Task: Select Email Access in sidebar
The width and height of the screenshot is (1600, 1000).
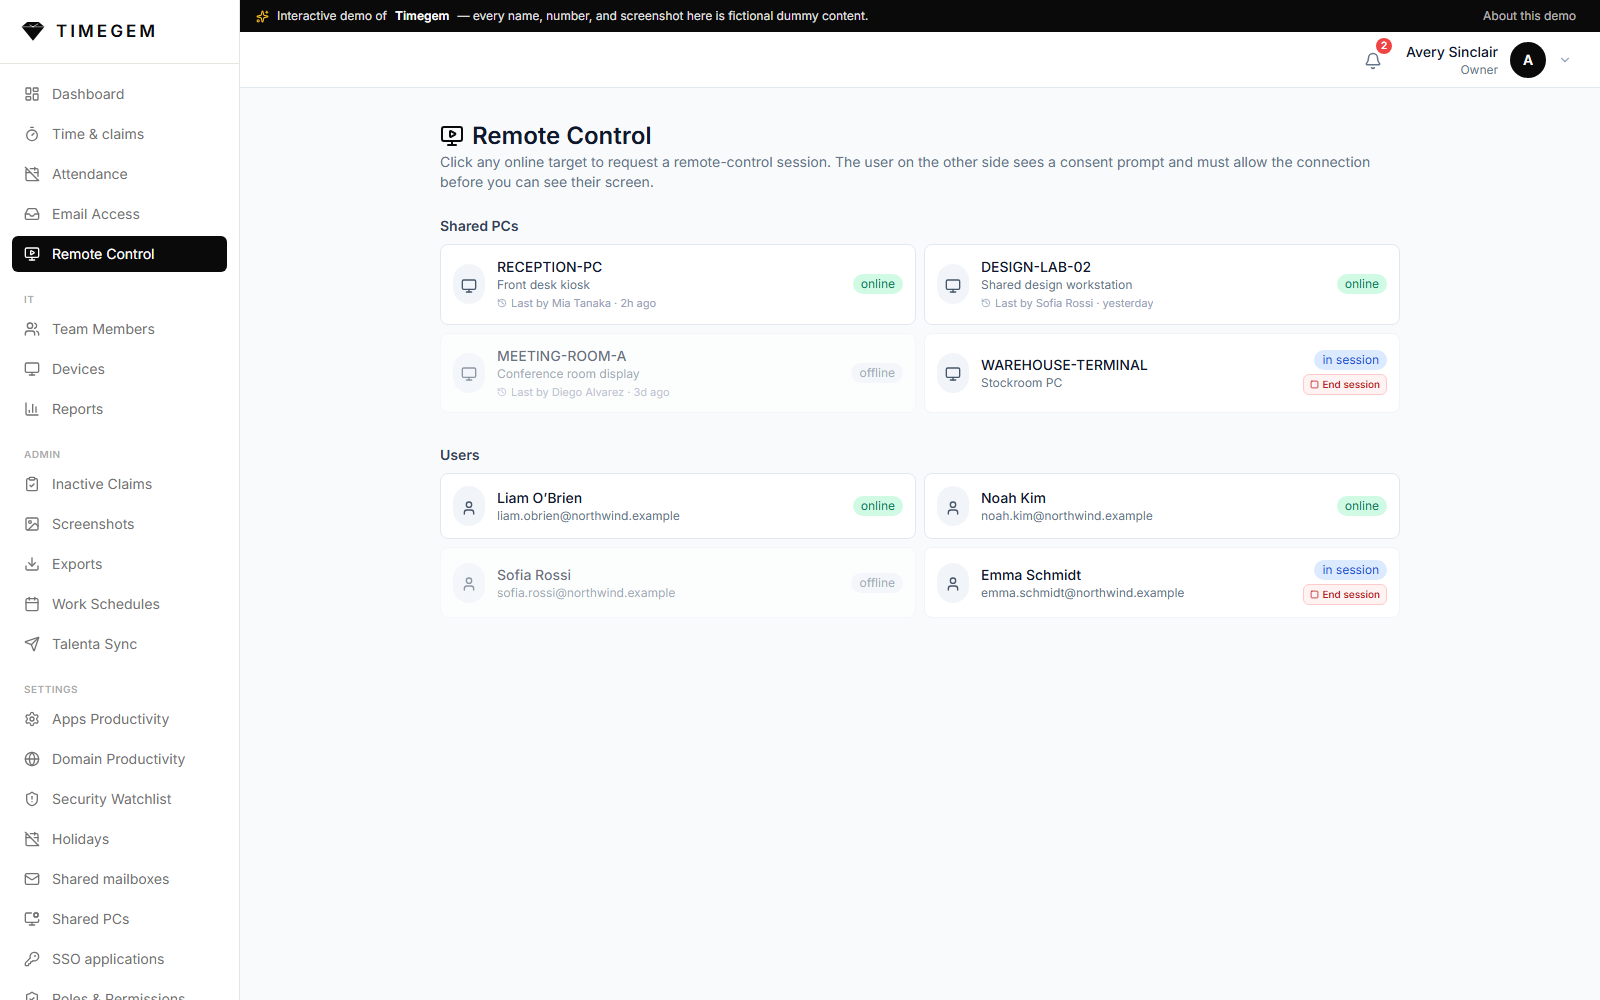Action: 120,214
